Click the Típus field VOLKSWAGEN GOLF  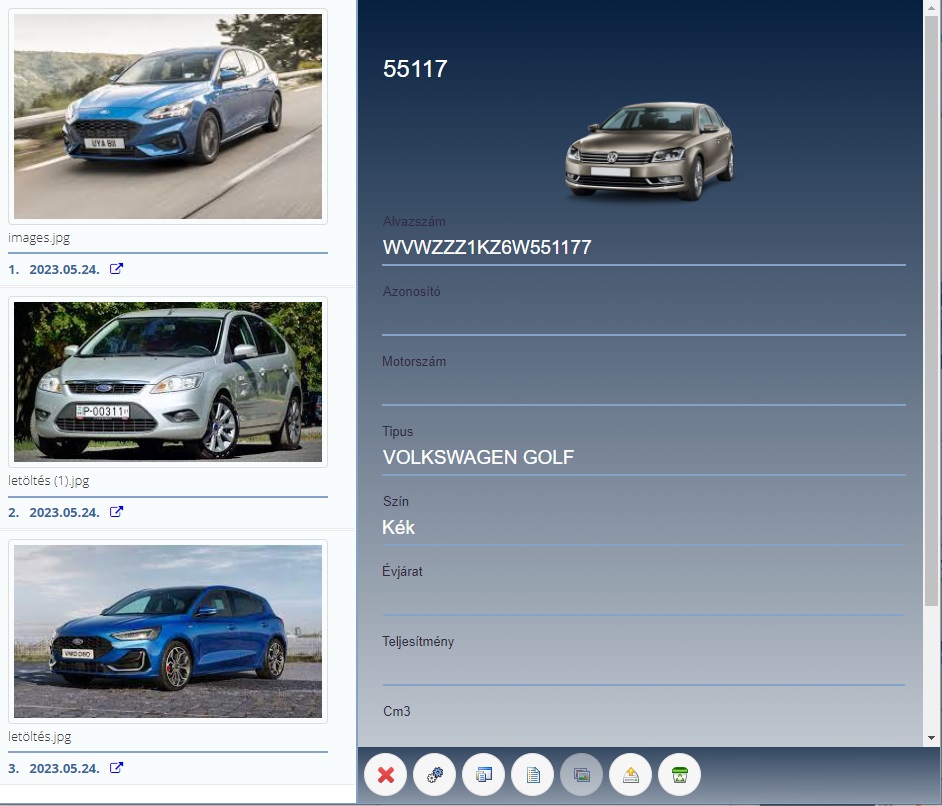click(x=644, y=458)
